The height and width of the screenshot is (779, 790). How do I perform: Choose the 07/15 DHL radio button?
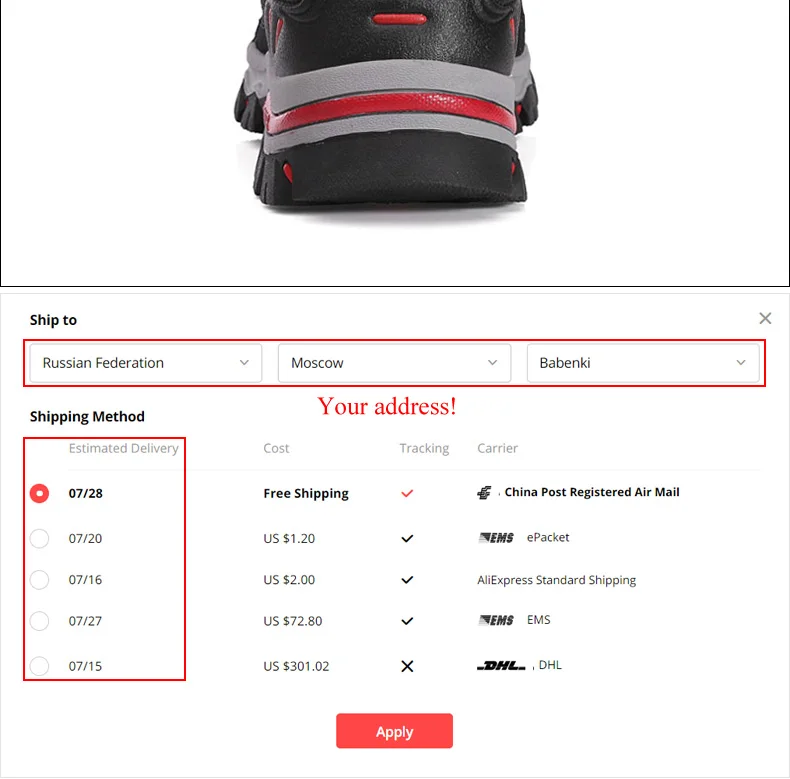39,666
